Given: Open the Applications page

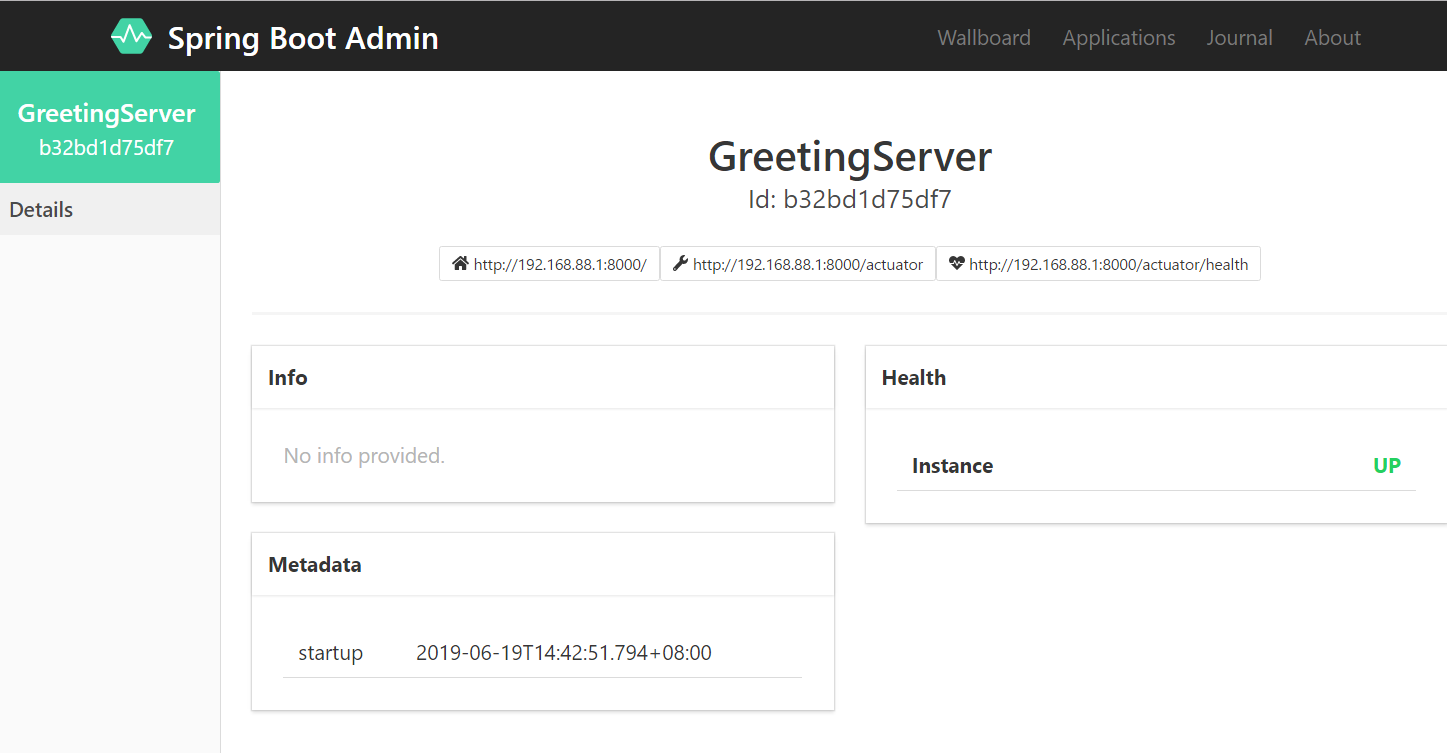Looking at the screenshot, I should pos(1119,38).
